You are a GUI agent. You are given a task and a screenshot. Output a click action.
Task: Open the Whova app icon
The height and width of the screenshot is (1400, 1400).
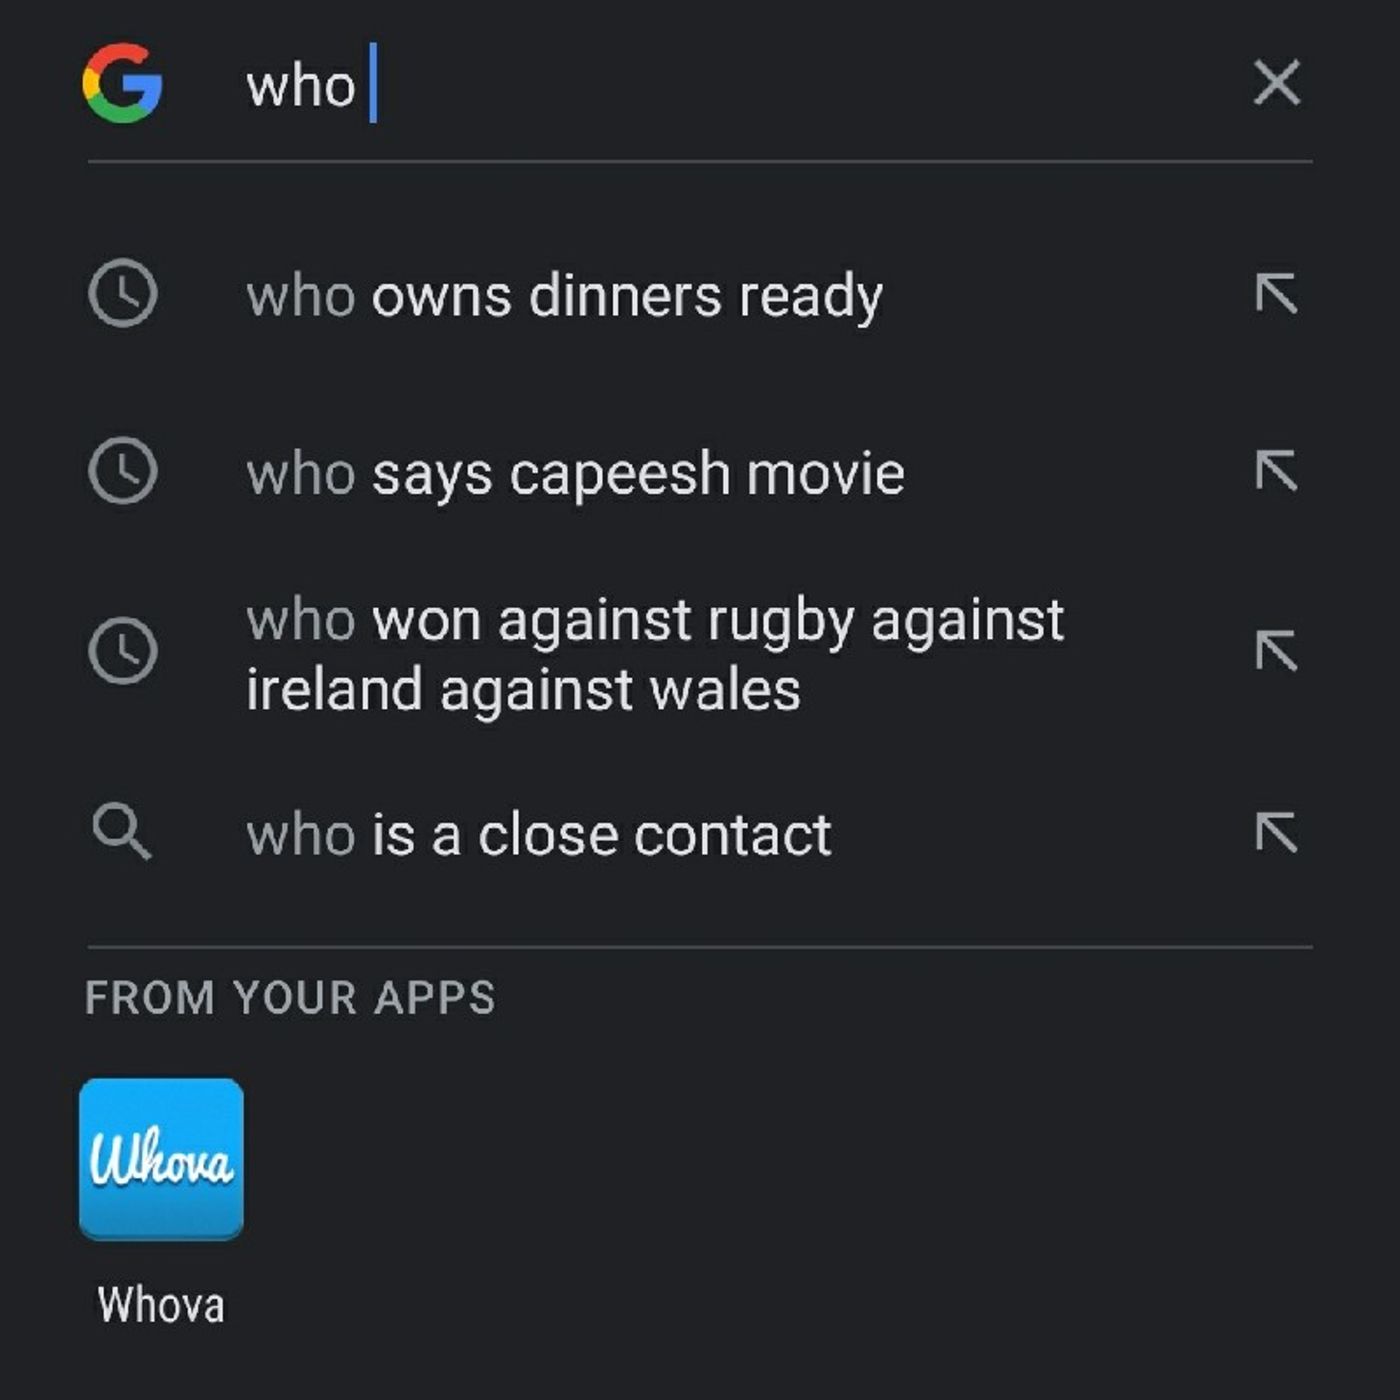pyautogui.click(x=161, y=1158)
